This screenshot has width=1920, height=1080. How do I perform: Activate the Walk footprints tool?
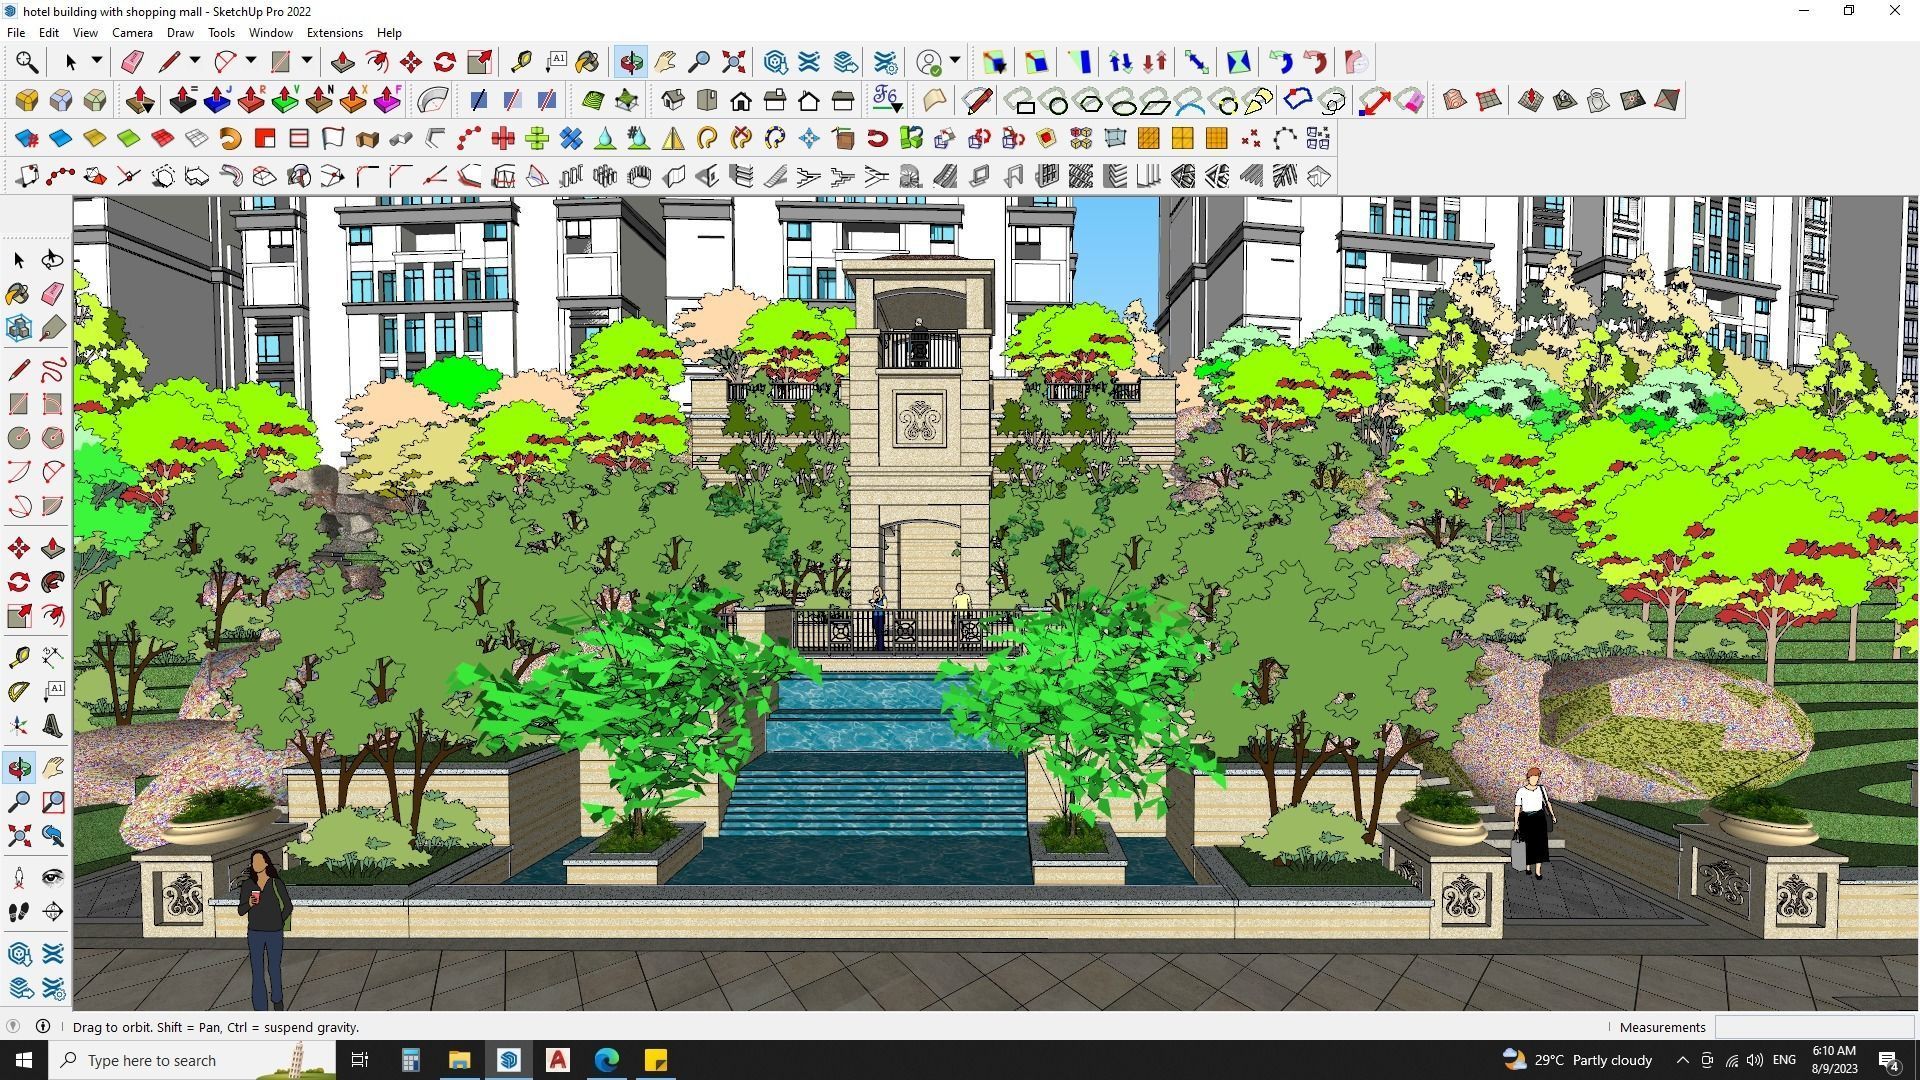point(19,912)
